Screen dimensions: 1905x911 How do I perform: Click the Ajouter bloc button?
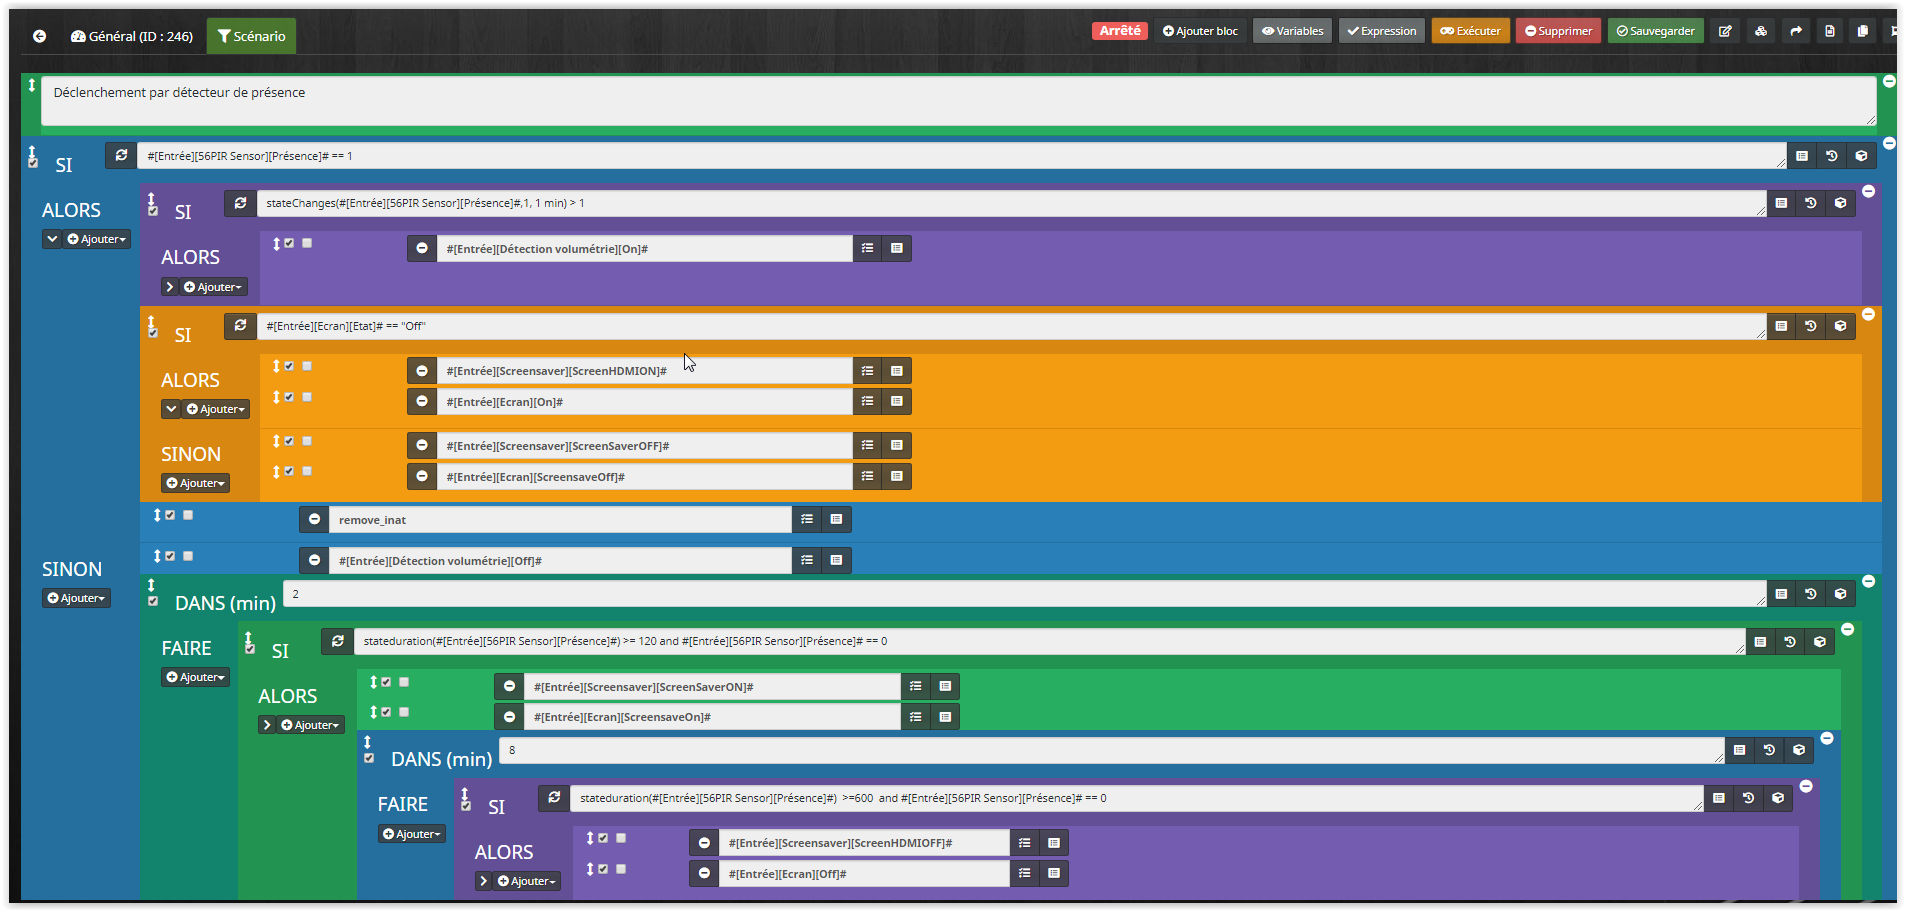[x=1200, y=31]
